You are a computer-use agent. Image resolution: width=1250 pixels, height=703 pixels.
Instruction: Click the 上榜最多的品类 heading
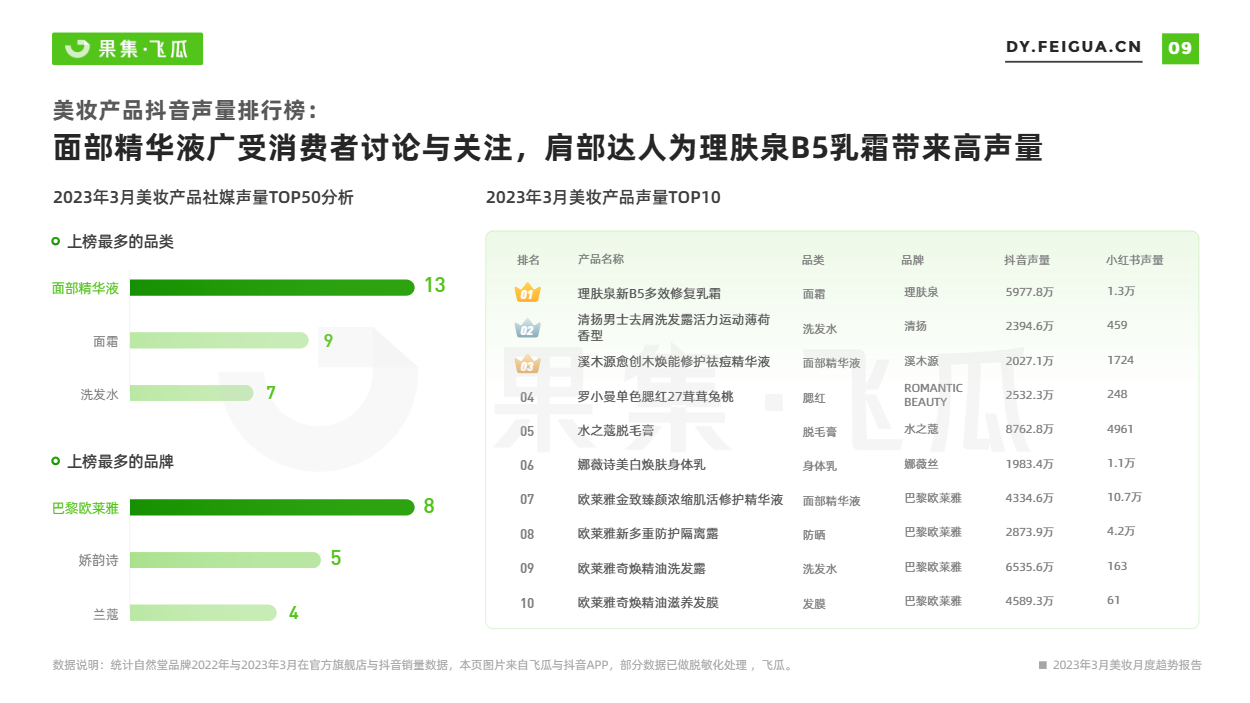[x=120, y=242]
